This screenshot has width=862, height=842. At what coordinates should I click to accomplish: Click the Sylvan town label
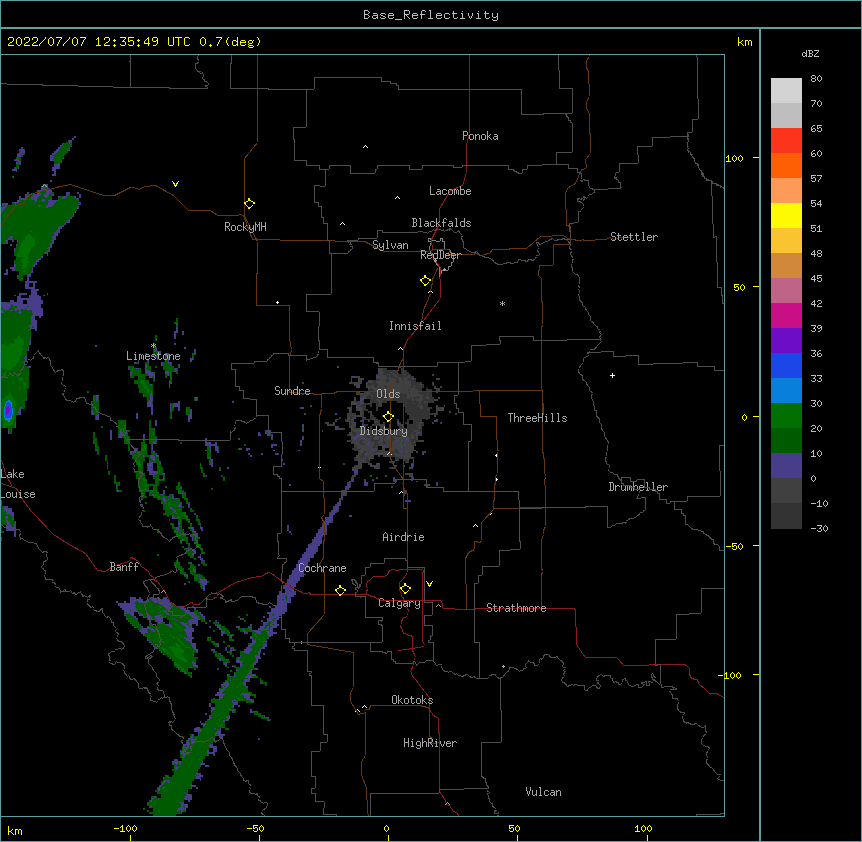390,245
